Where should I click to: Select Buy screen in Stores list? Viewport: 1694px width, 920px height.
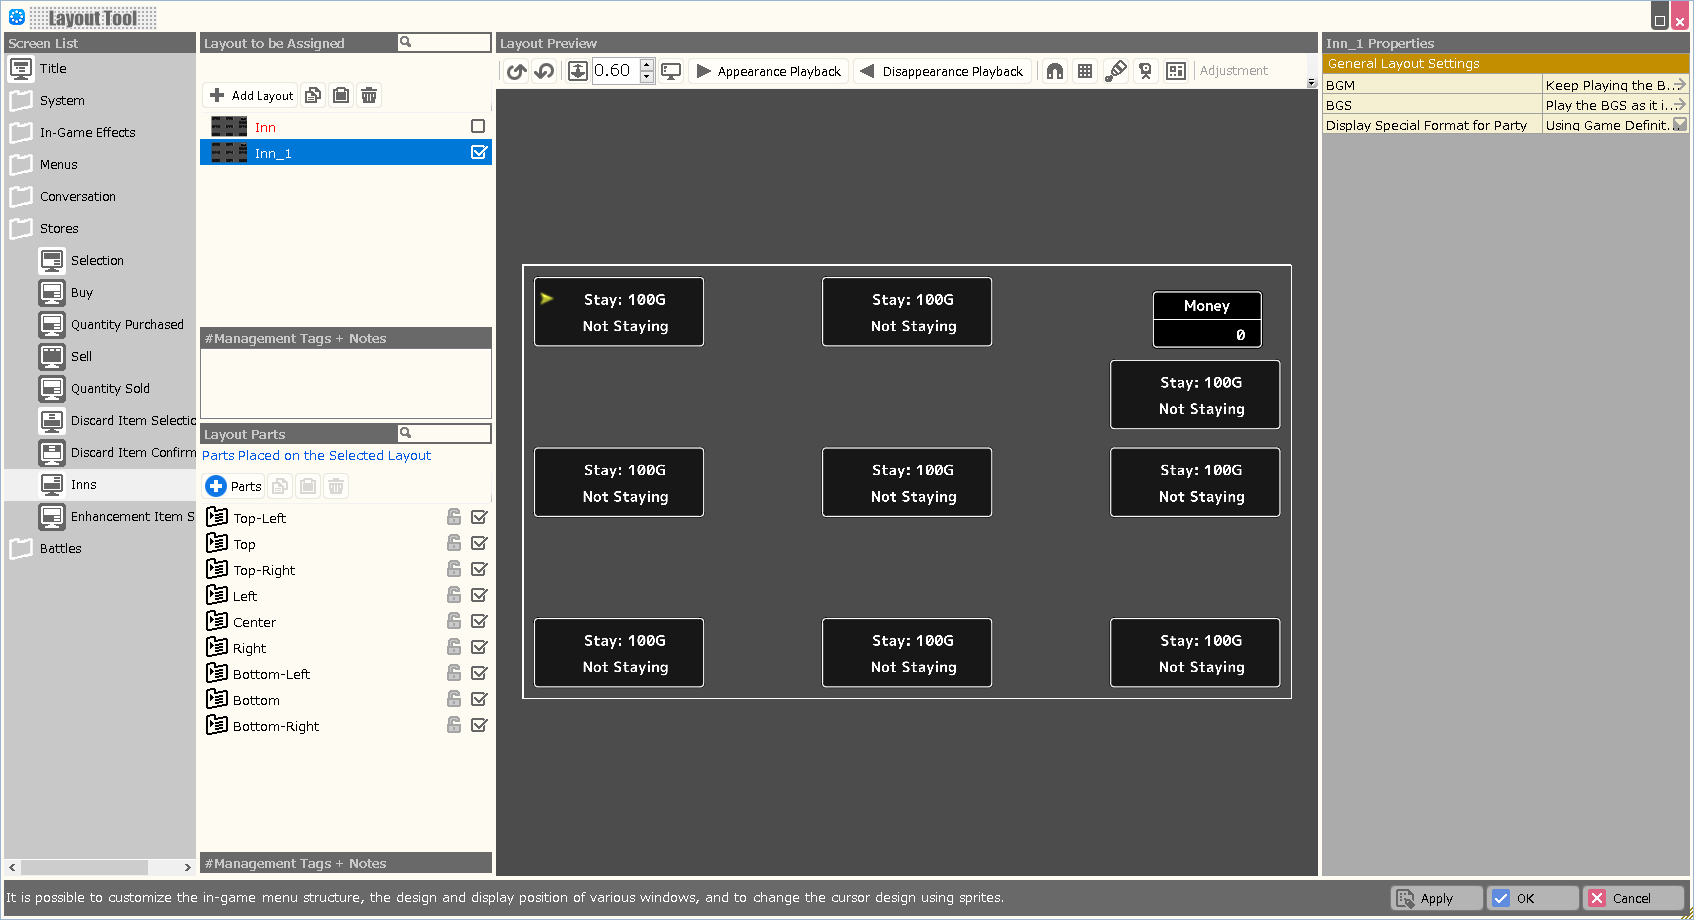[x=82, y=293]
